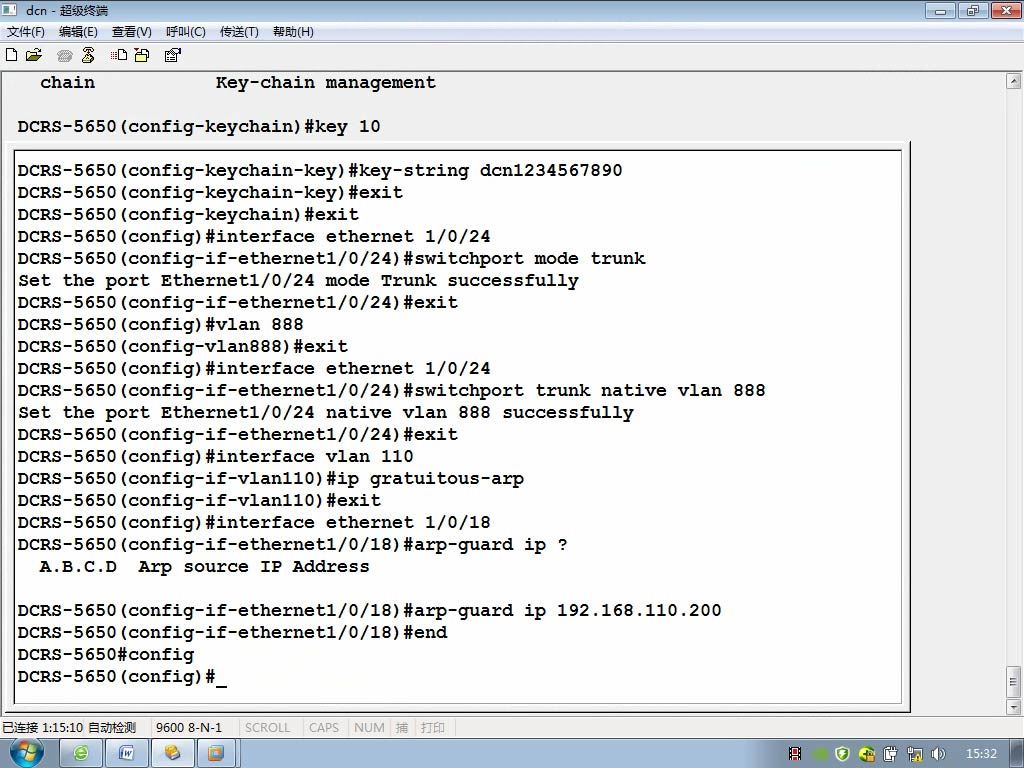Click the CAPS status bar indicator
This screenshot has height=768, width=1024.
click(324, 728)
